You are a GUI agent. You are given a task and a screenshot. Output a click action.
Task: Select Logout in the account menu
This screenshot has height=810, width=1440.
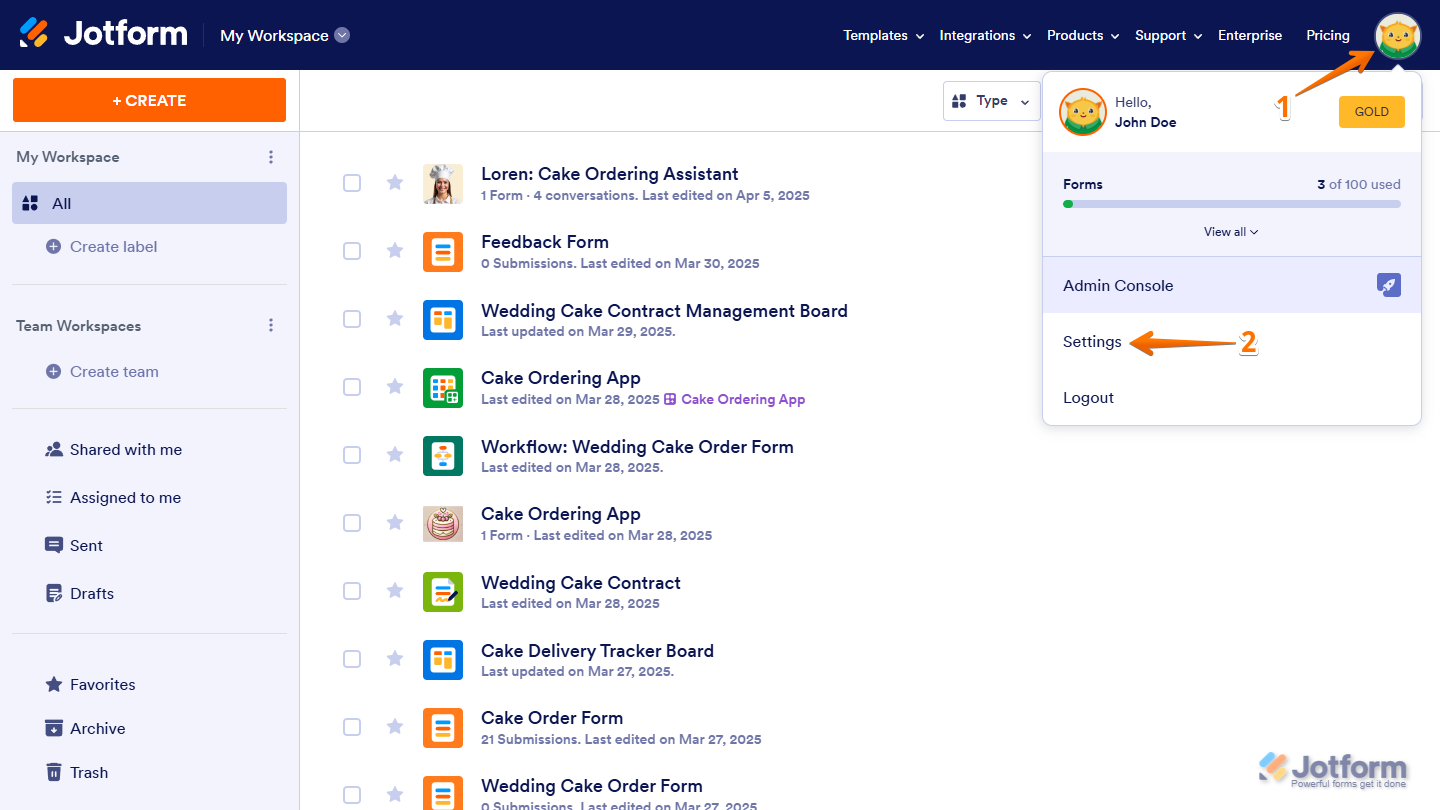coord(1088,398)
